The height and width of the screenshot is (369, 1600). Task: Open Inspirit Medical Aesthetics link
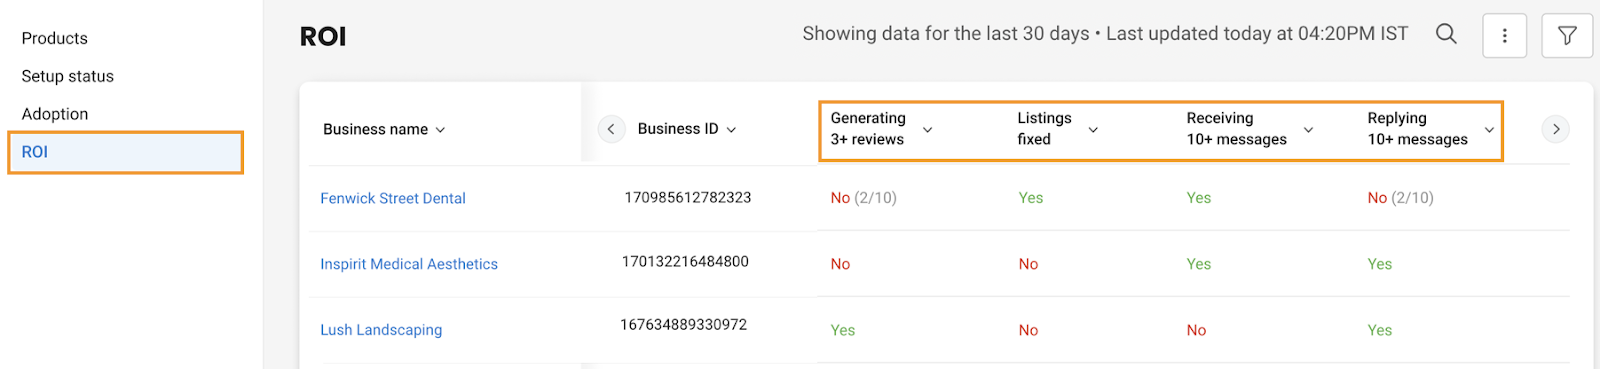(409, 264)
